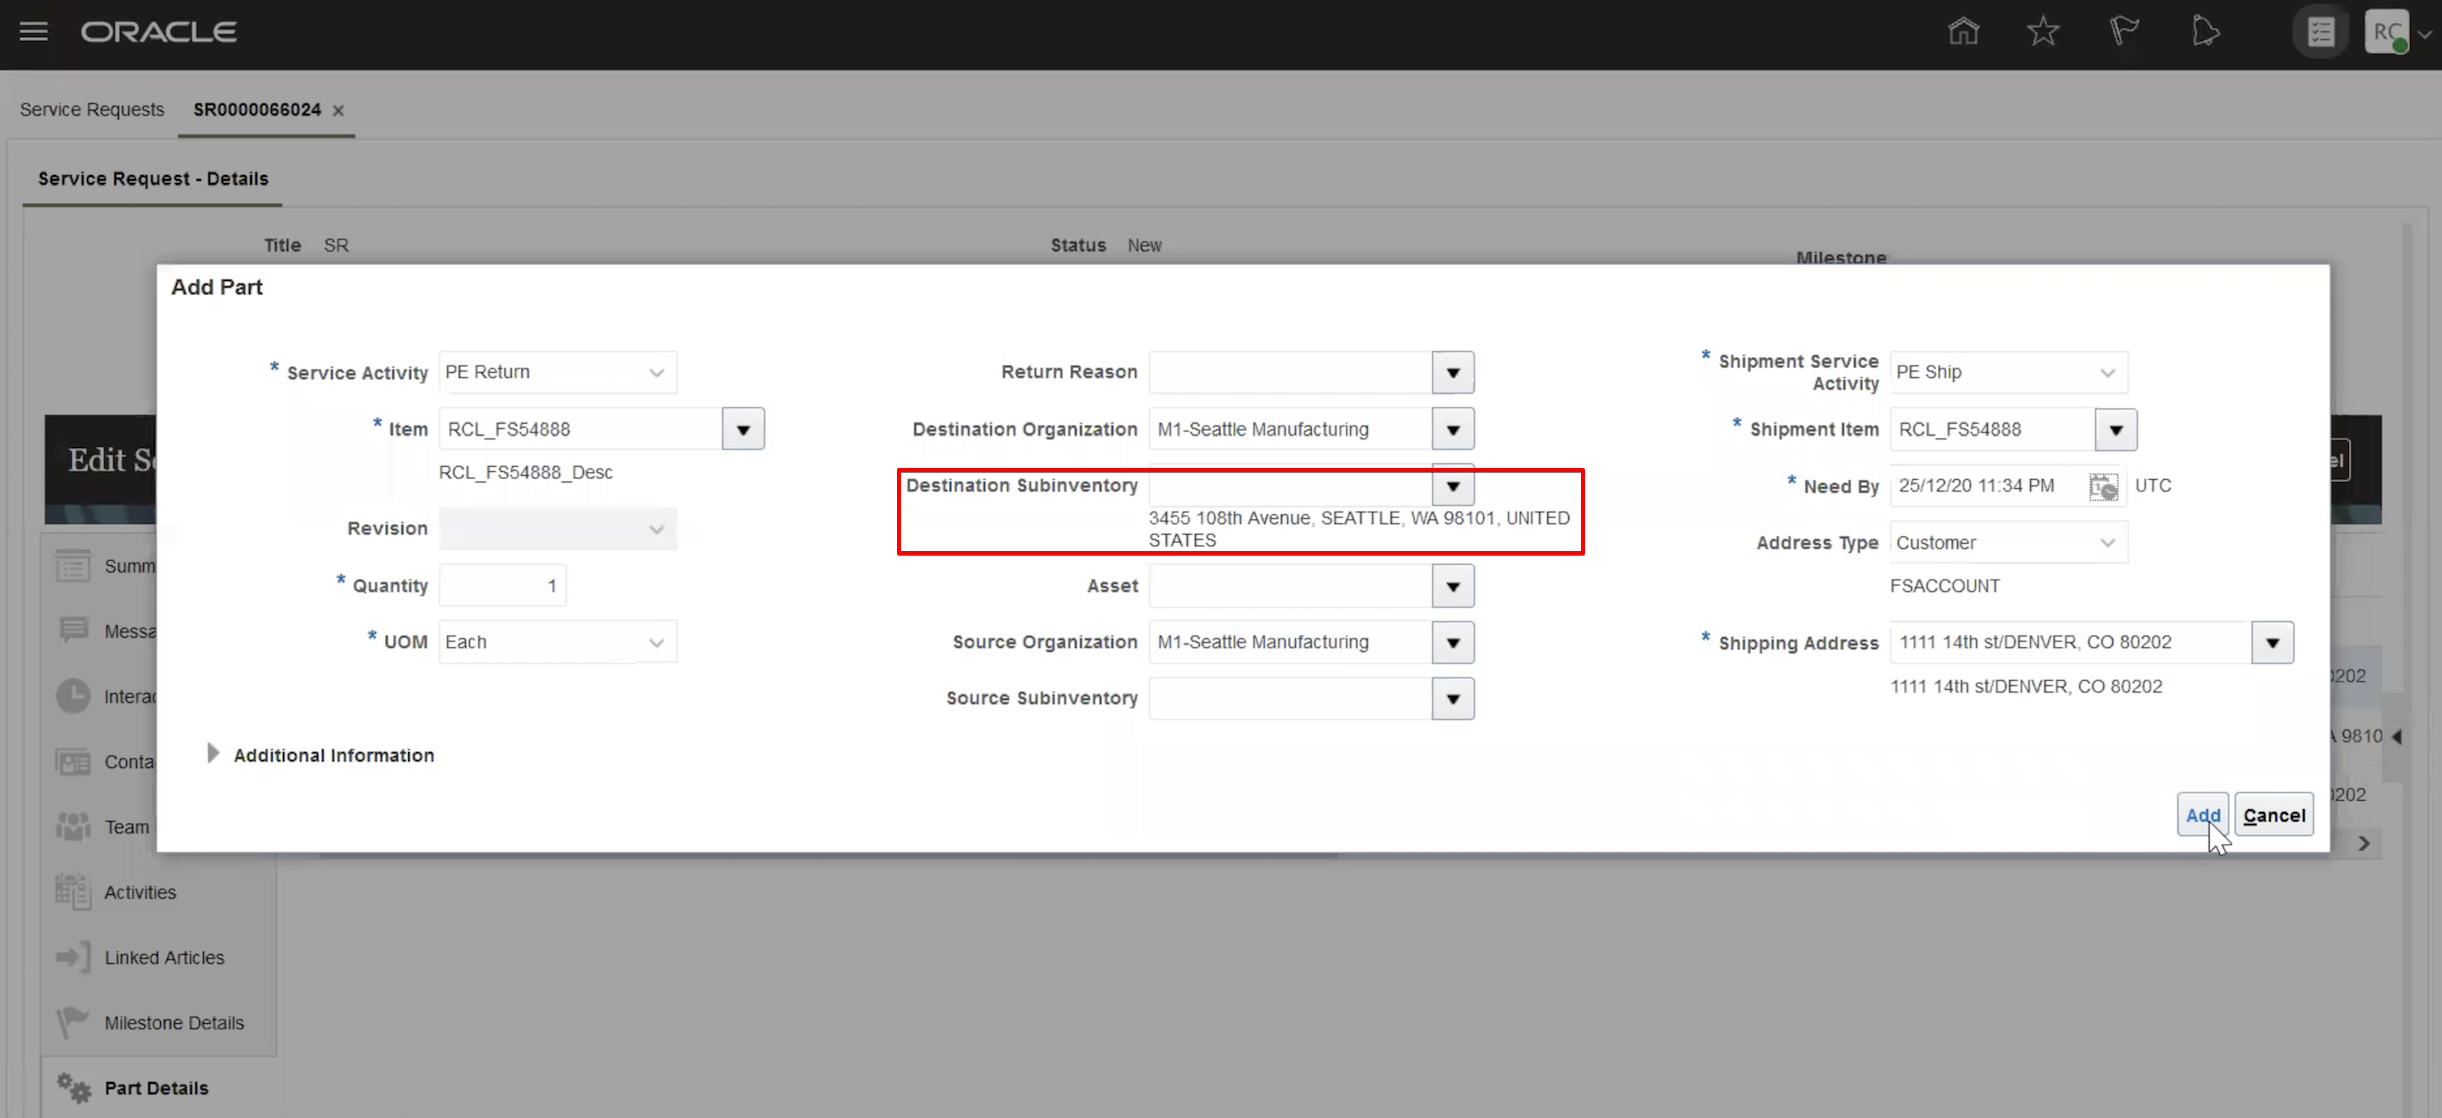Click inside the Quantity field
Screen dimensions: 2442x1118
pos(503,585)
